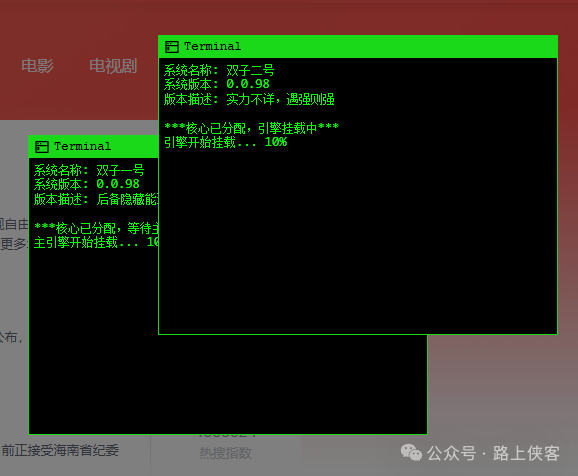Select 系统版本: 0.0.98 in the front terminal
578x476 pixels.
click(217, 84)
